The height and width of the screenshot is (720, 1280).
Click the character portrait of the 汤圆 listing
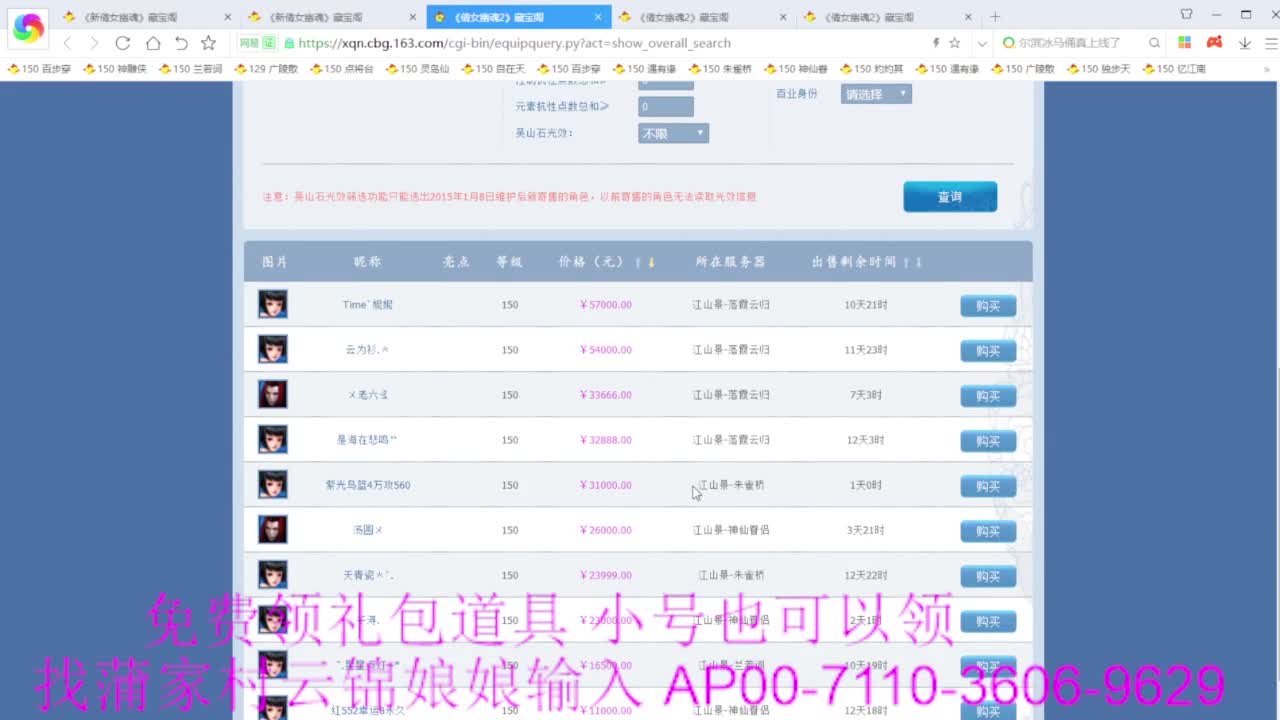point(272,530)
